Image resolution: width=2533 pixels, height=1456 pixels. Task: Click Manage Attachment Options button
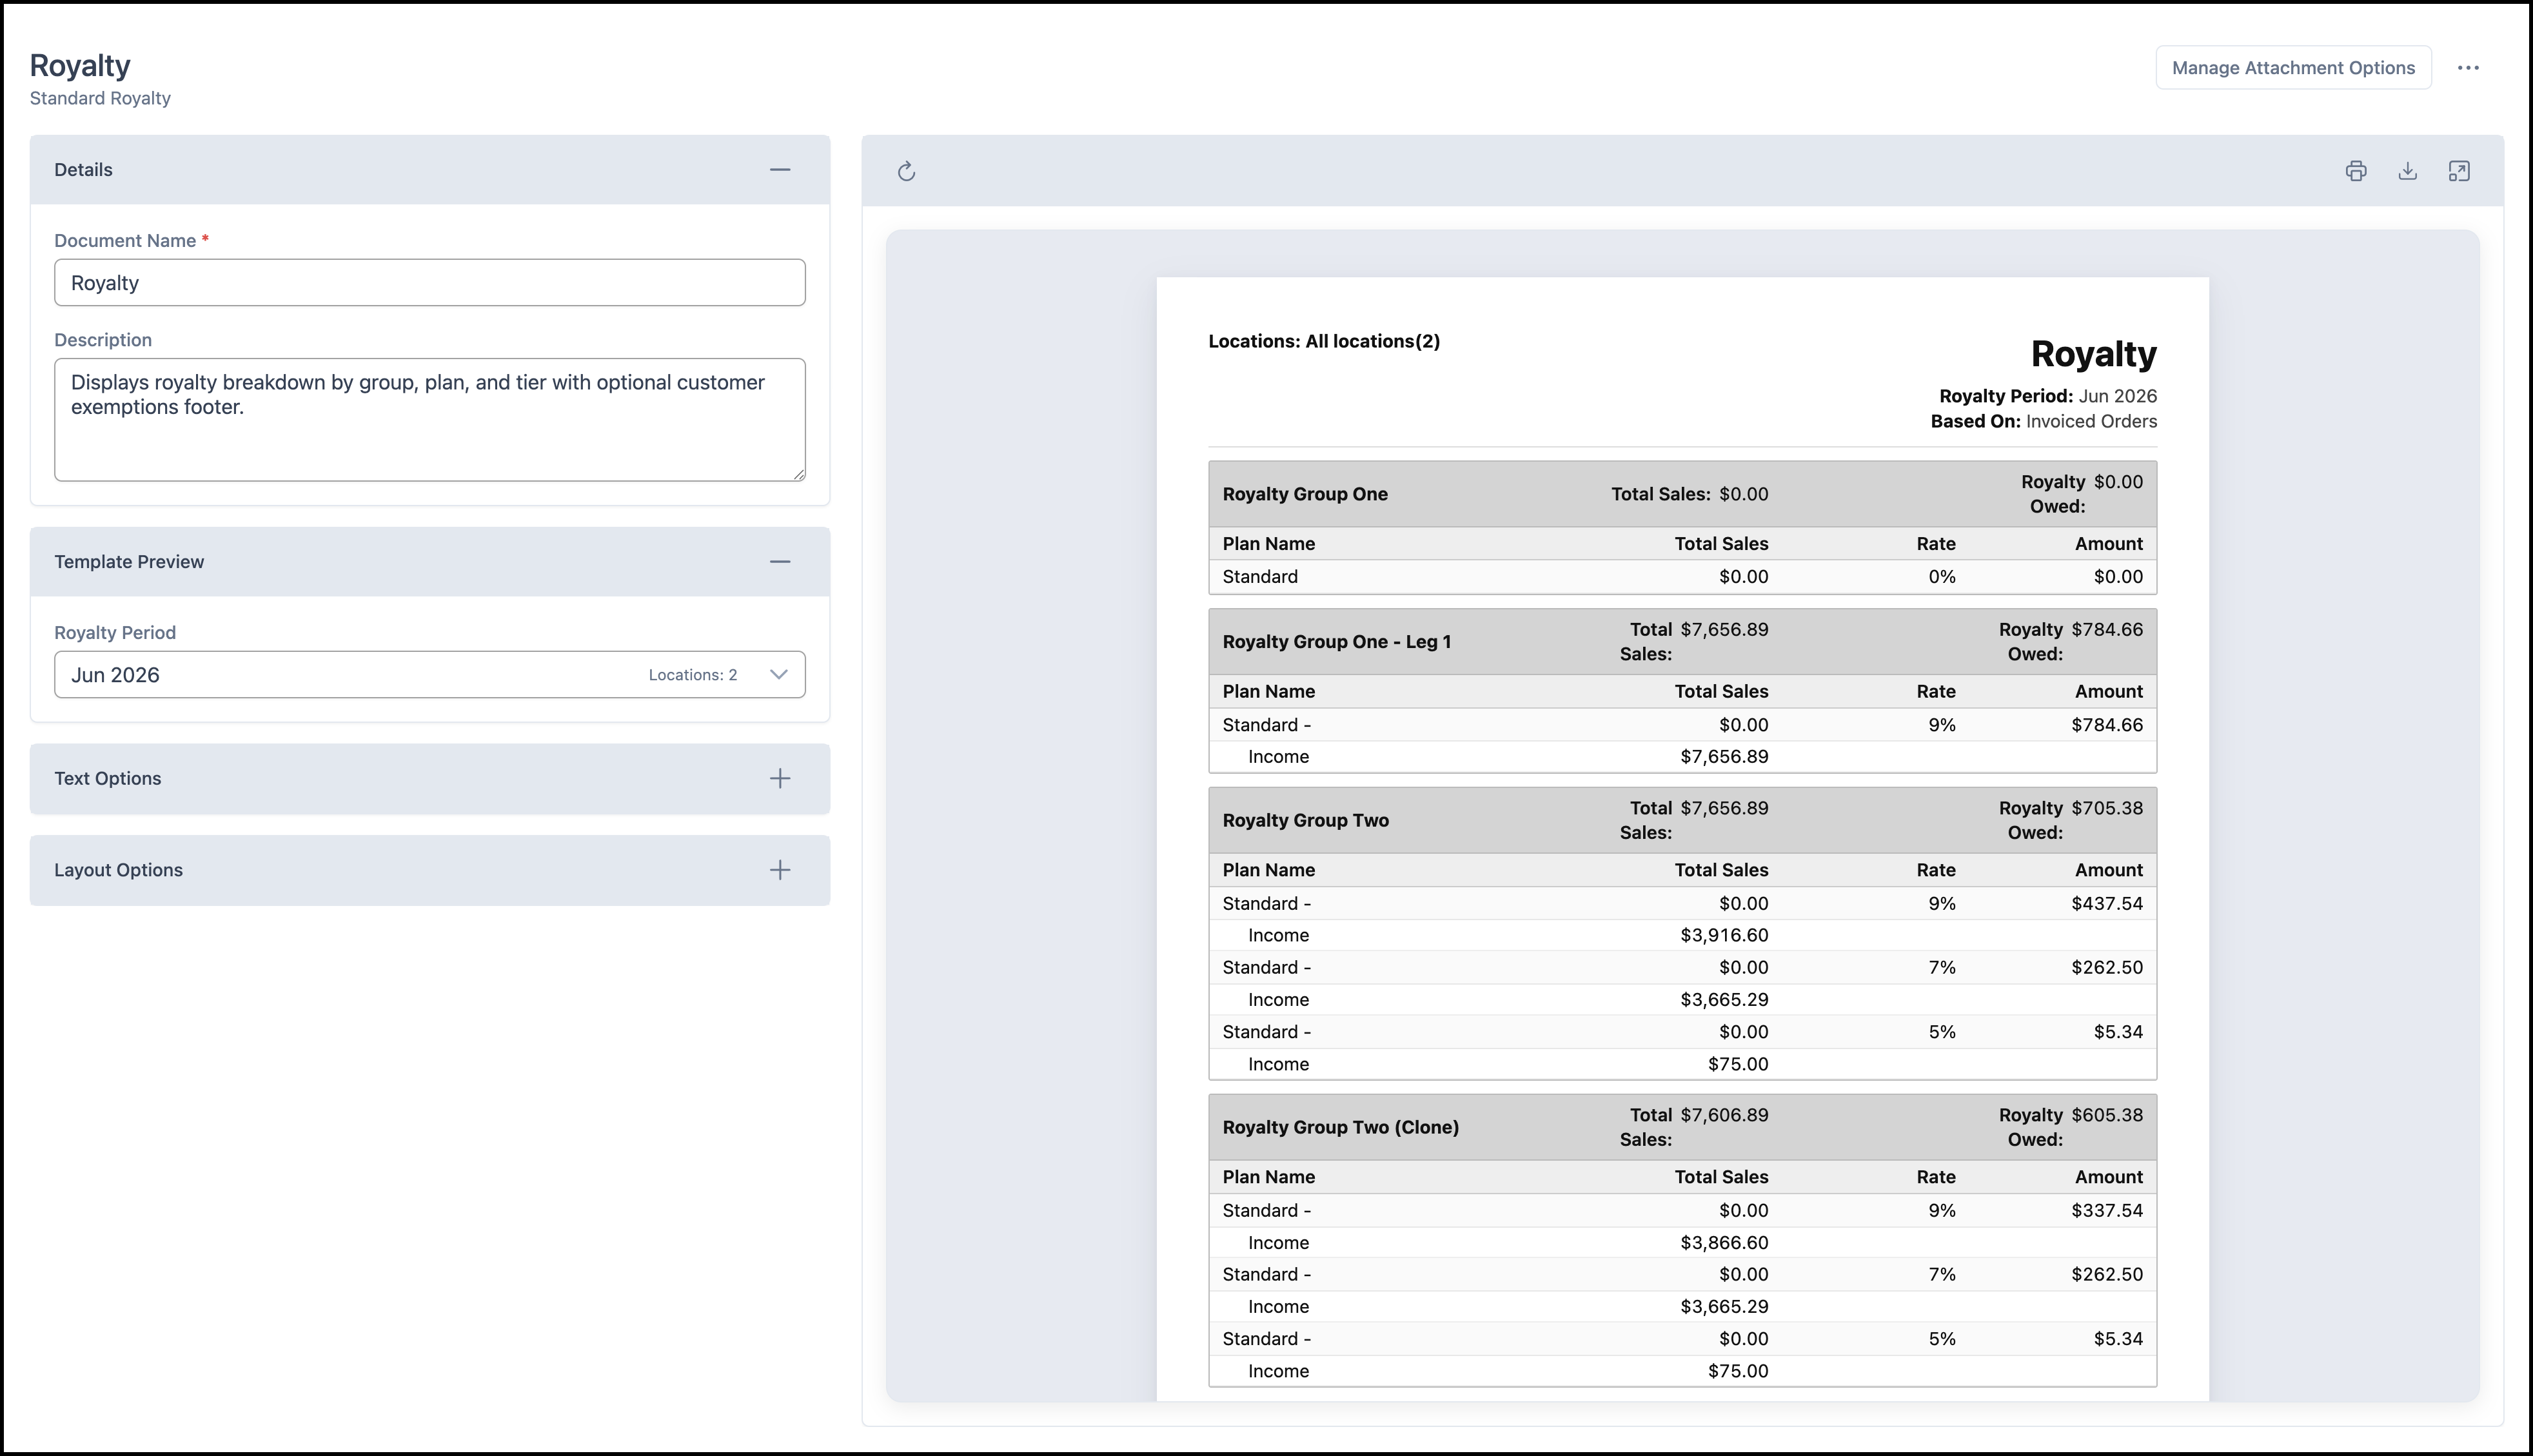point(2293,68)
